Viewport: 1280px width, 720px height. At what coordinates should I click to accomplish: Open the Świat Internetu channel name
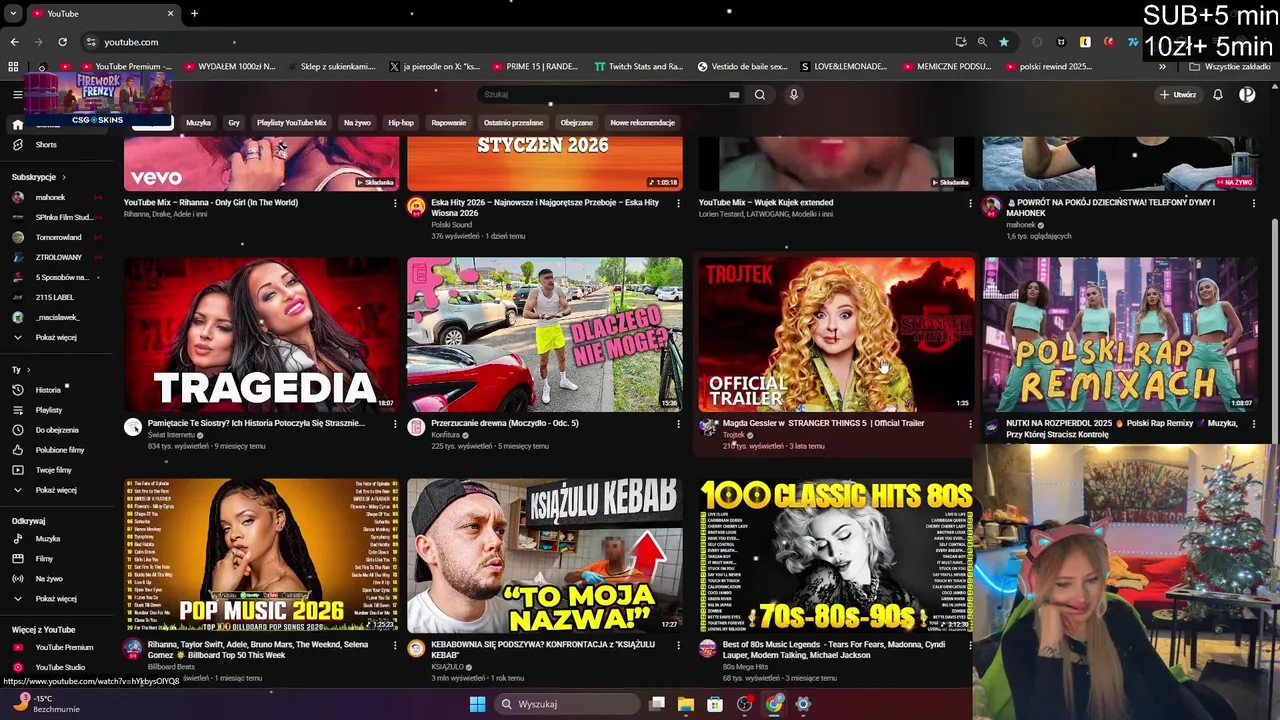coord(171,435)
